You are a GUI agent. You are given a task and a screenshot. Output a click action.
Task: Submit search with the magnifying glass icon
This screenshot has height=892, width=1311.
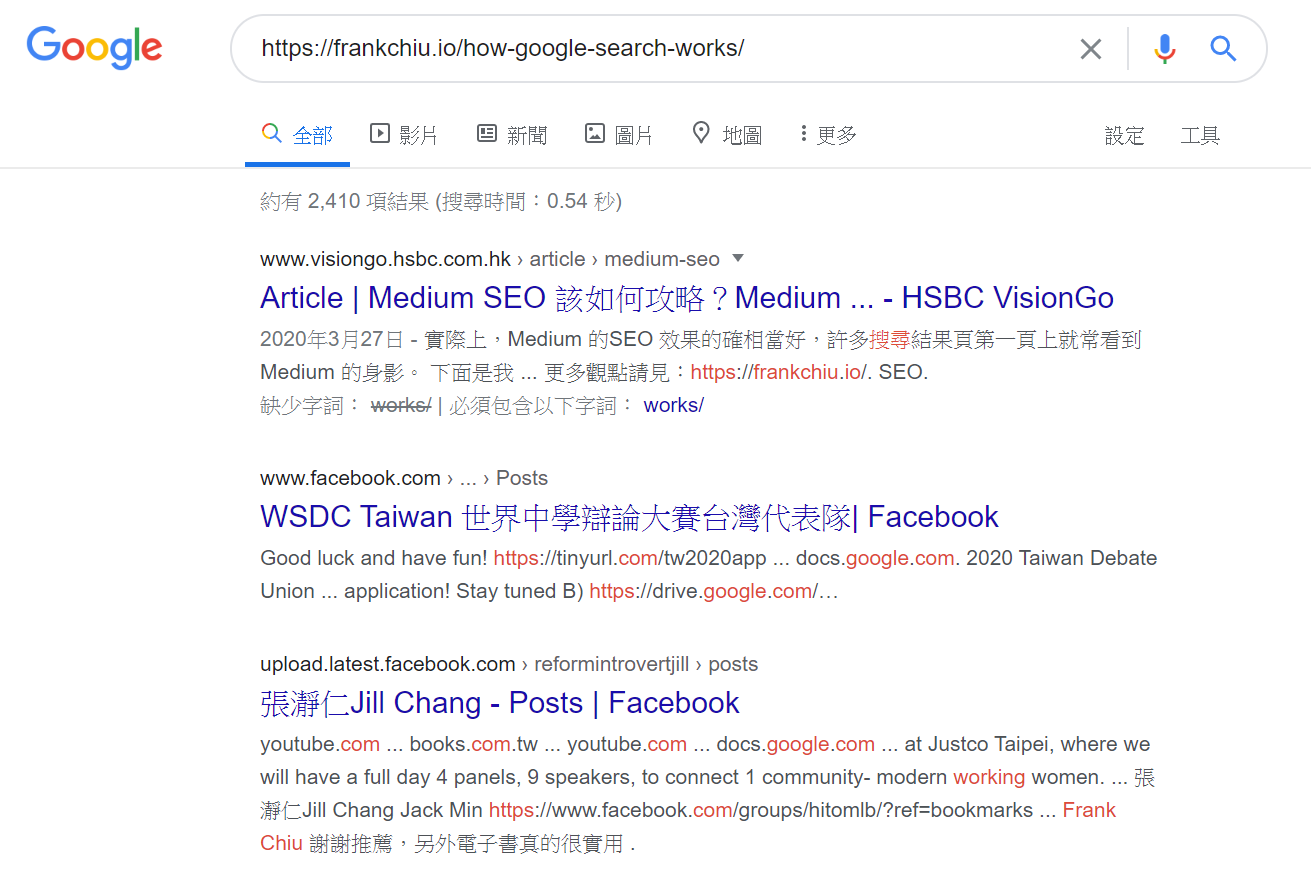[x=1224, y=48]
